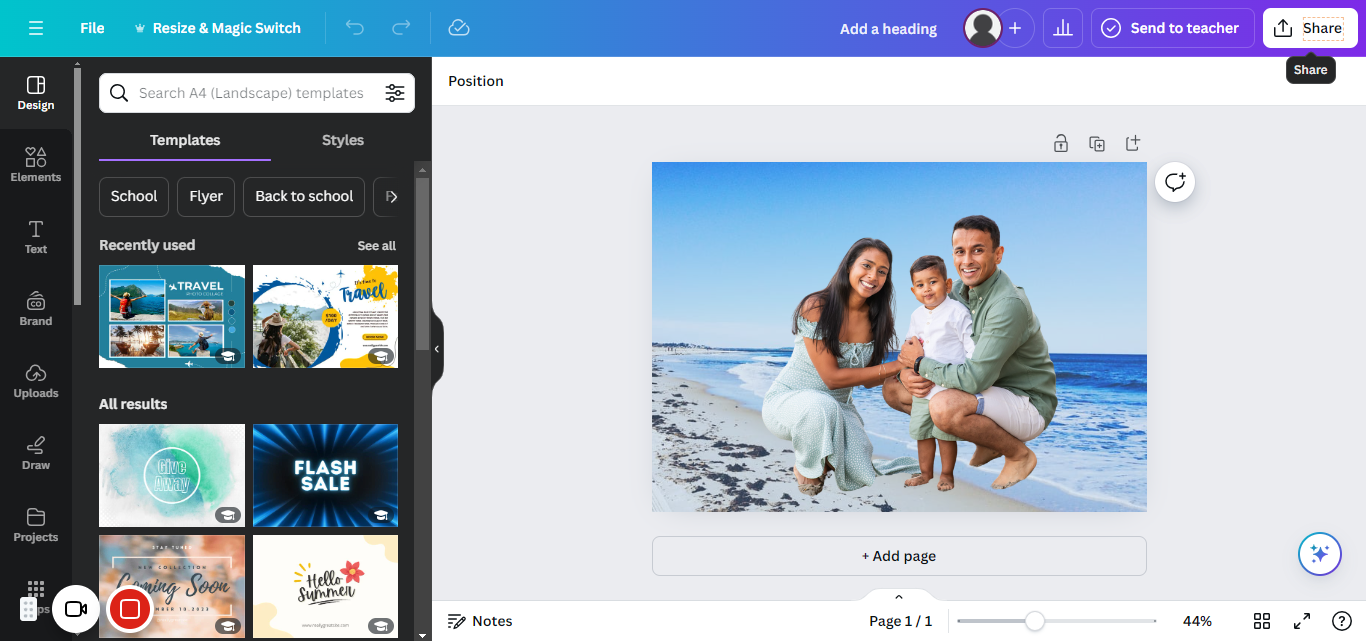Redo the last action
The height and width of the screenshot is (641, 1366).
pos(401,28)
